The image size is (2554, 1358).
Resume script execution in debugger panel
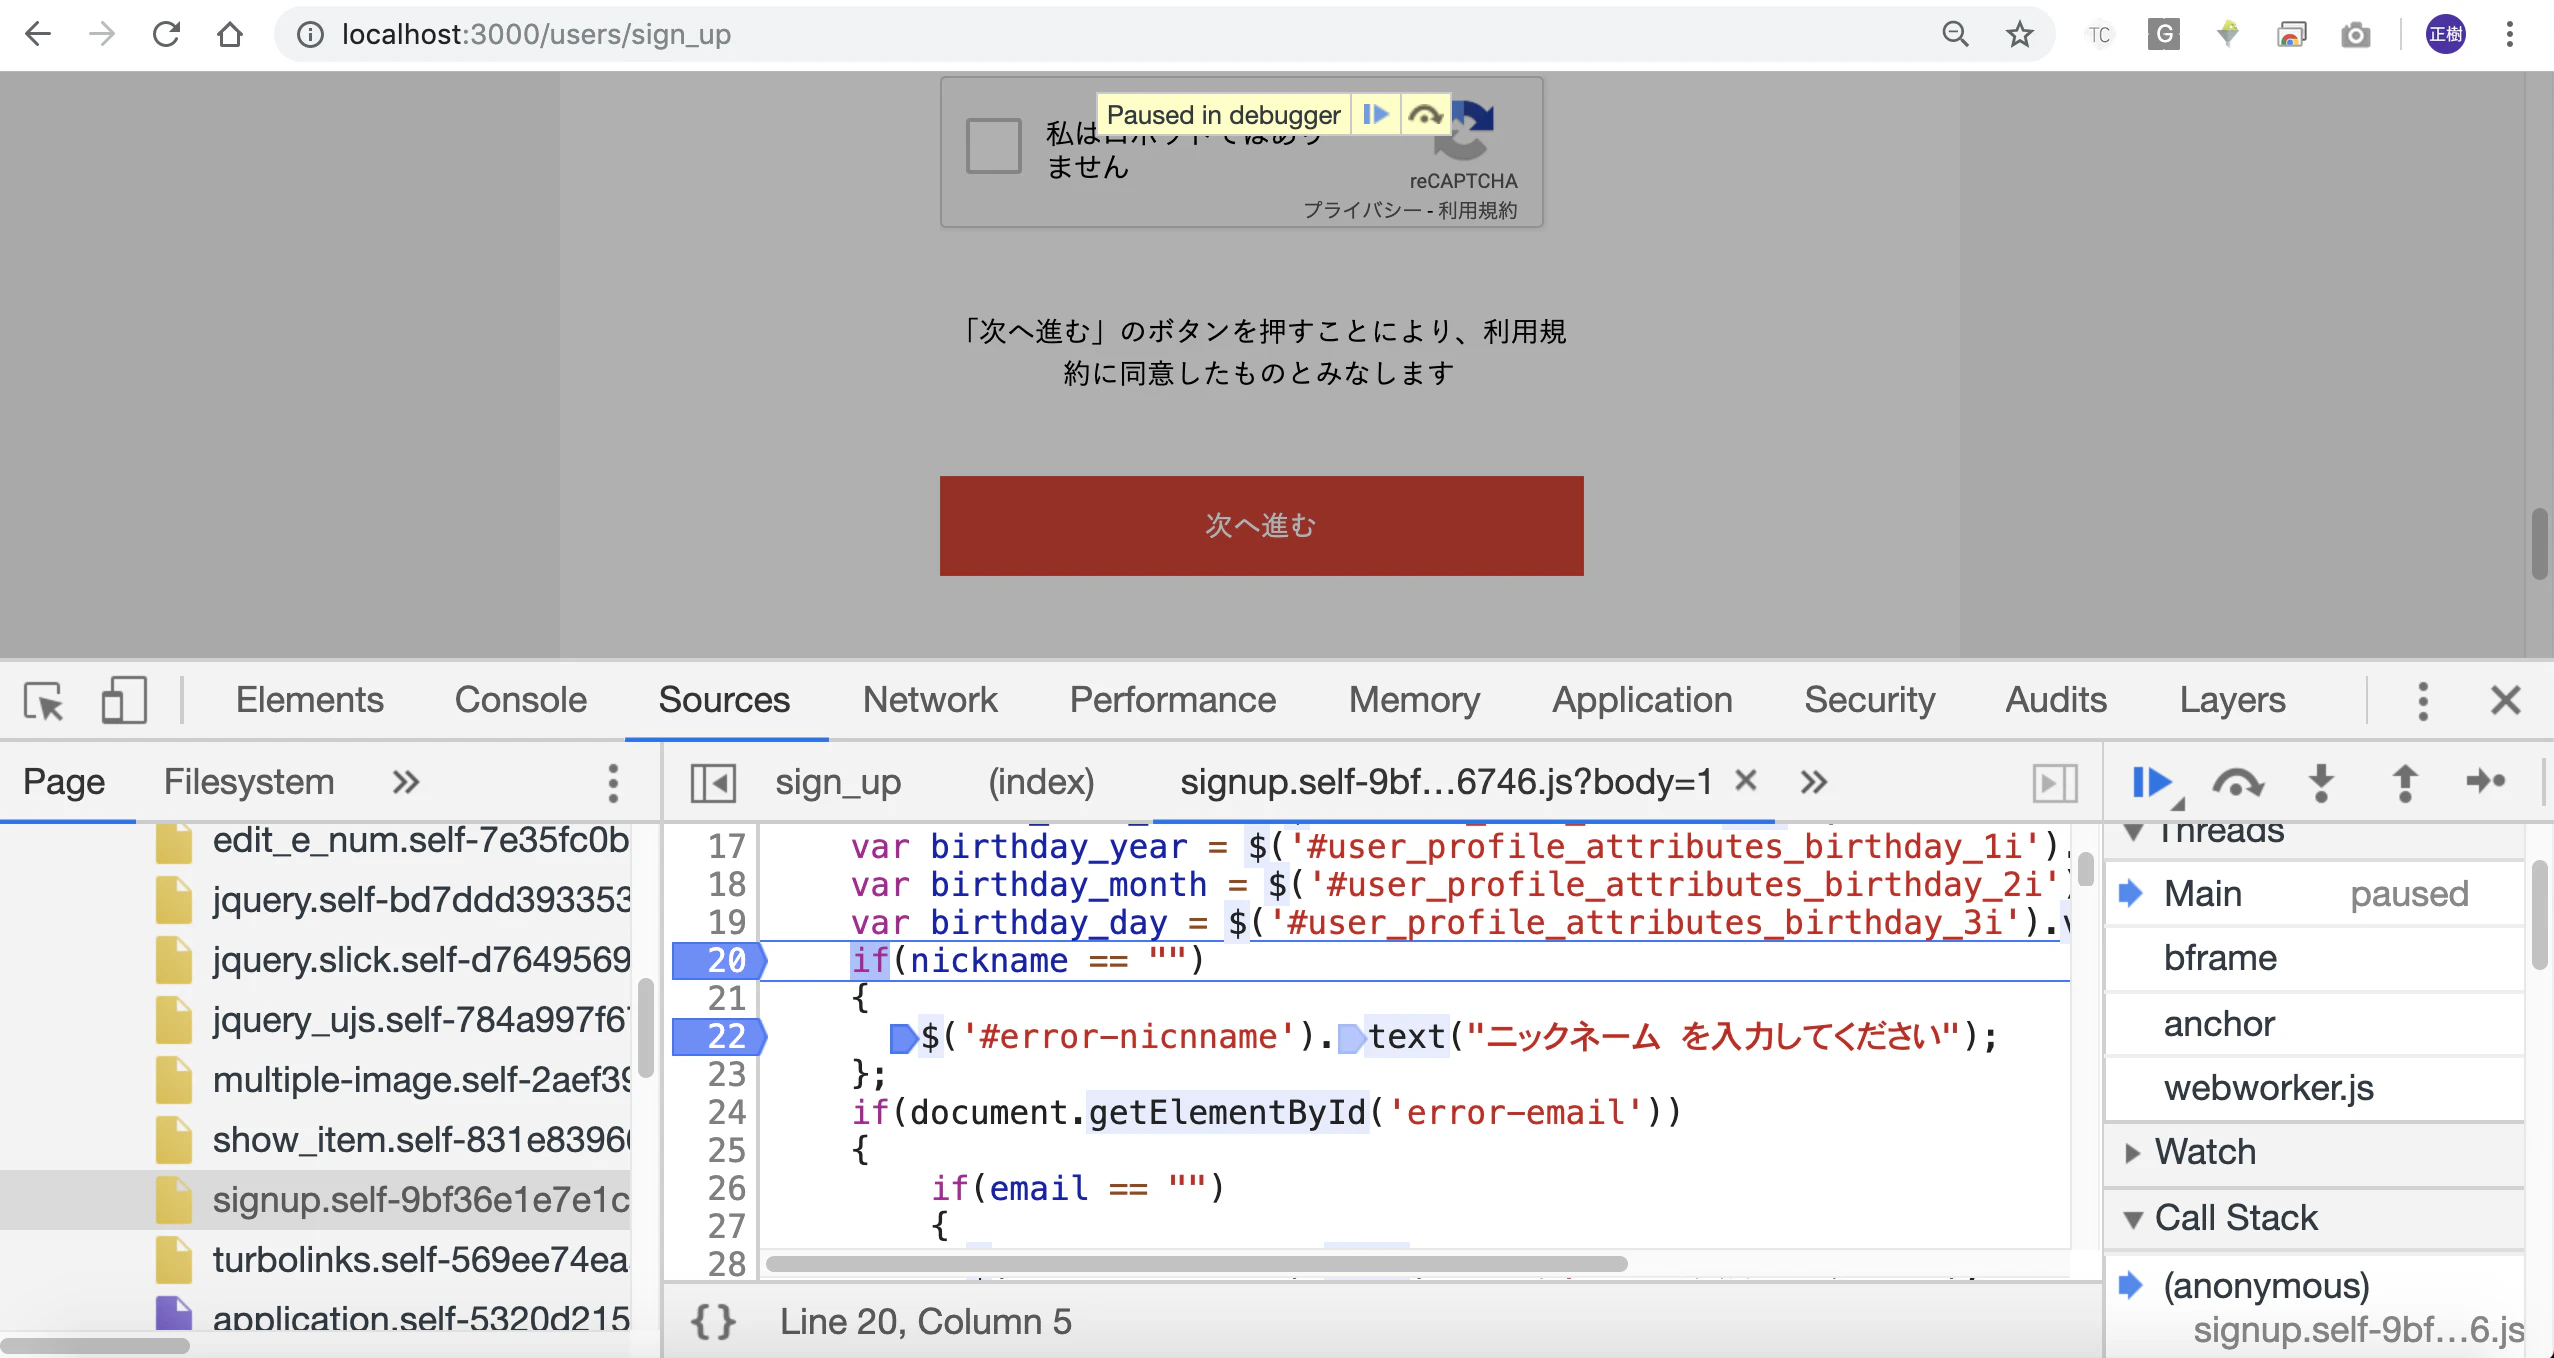click(x=2152, y=782)
